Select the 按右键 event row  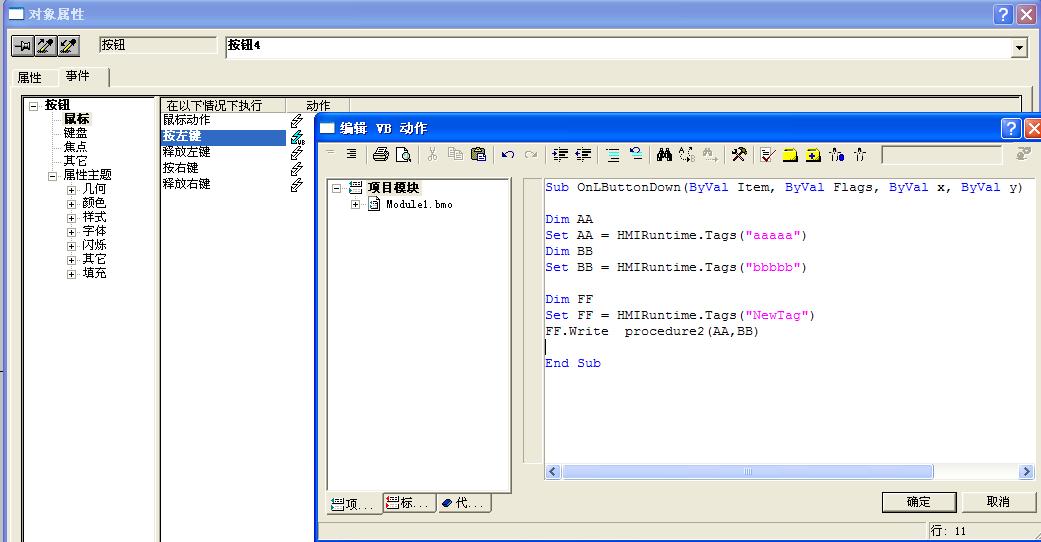tap(223, 168)
